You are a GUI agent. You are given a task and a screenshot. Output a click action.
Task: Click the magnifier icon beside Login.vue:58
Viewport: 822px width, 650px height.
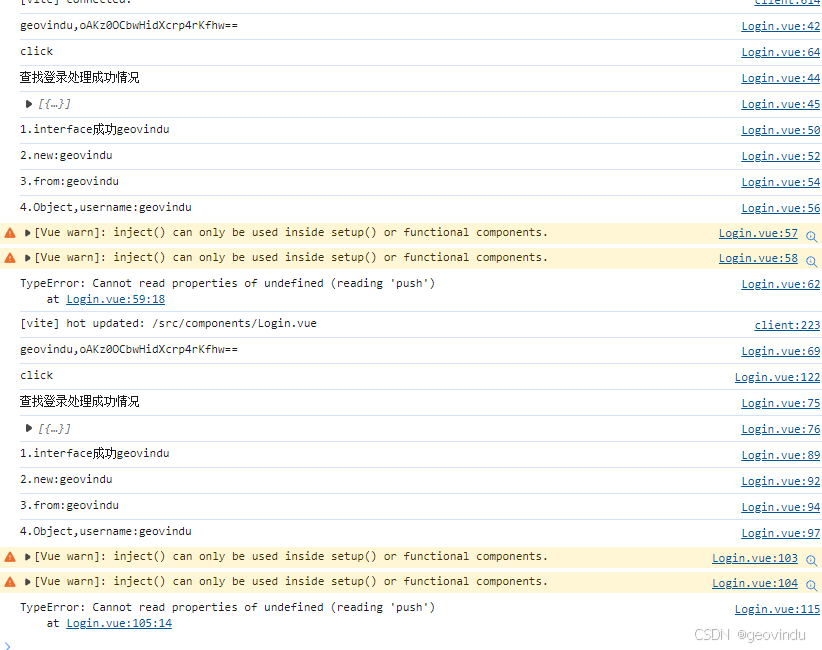pyautogui.click(x=812, y=261)
